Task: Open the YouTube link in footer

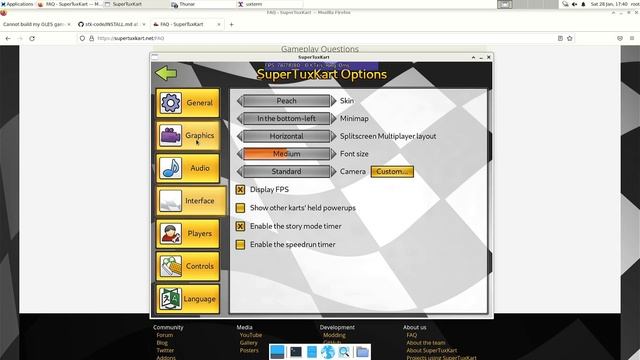Action: coord(251,335)
